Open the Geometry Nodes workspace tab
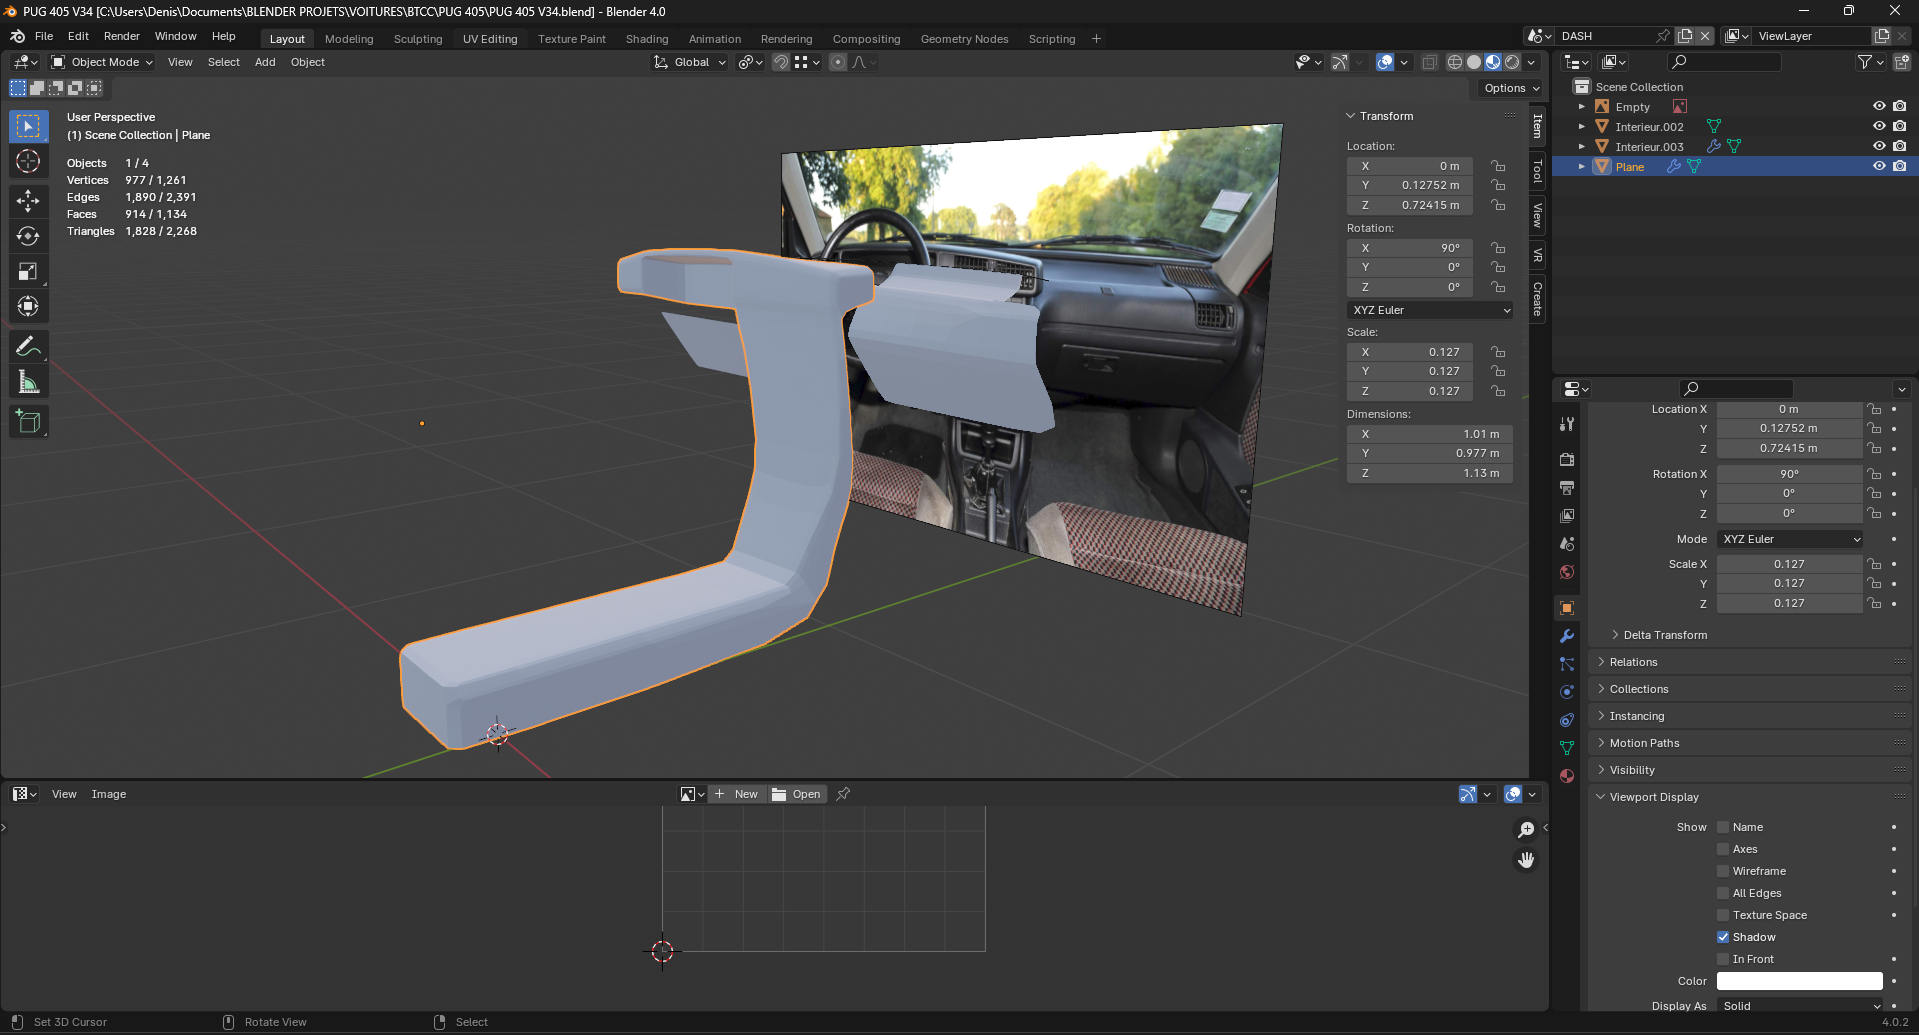The image size is (1919, 1035). 964,39
